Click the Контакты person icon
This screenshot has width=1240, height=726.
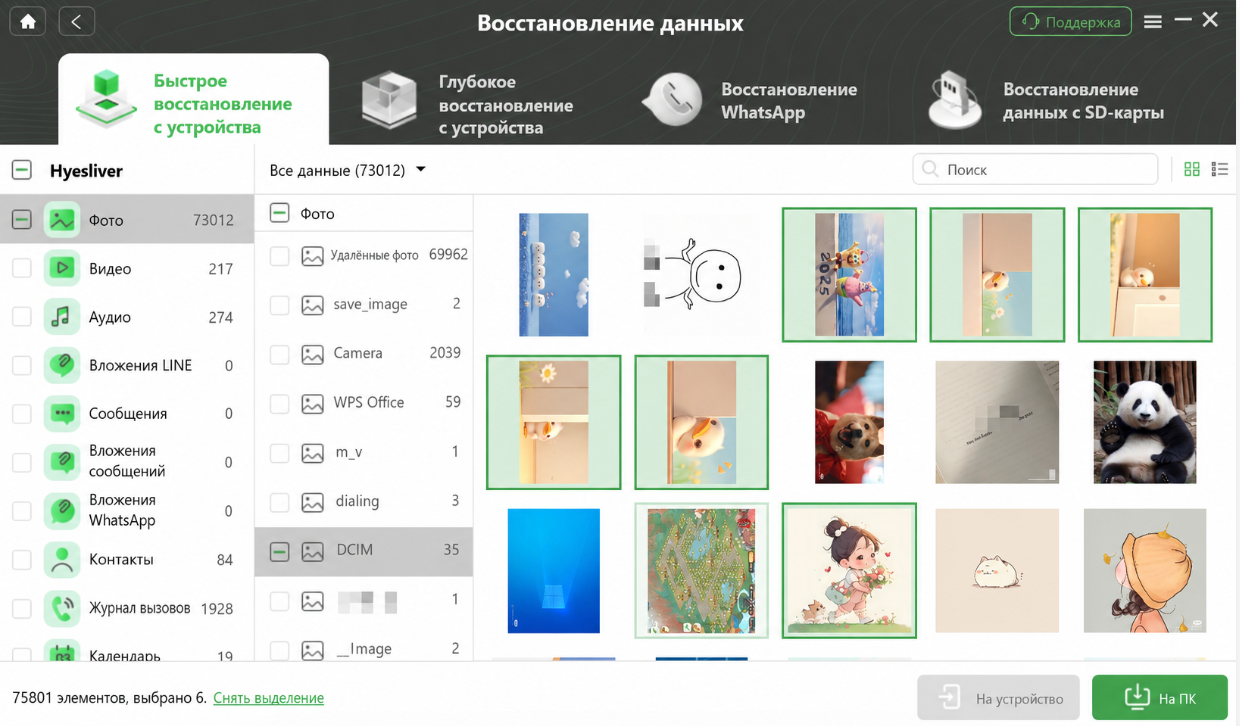62,559
